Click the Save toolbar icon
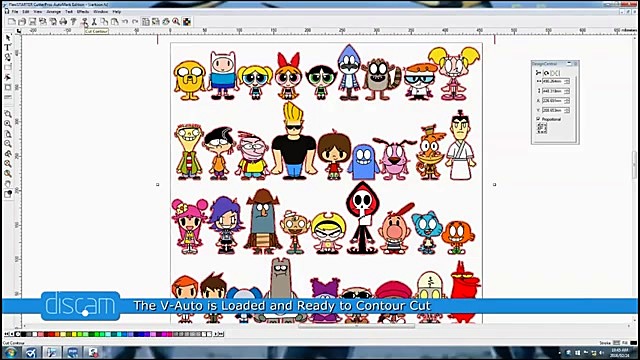The height and width of the screenshot is (360, 640). tap(32, 22)
